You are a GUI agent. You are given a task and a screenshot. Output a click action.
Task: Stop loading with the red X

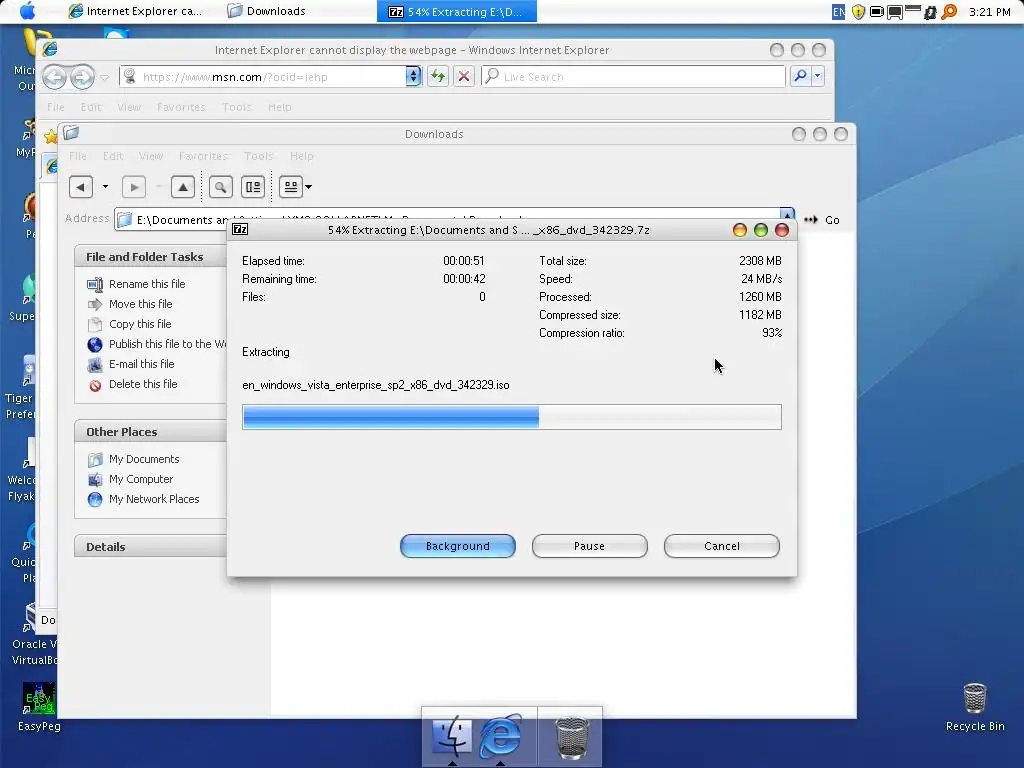[x=464, y=76]
